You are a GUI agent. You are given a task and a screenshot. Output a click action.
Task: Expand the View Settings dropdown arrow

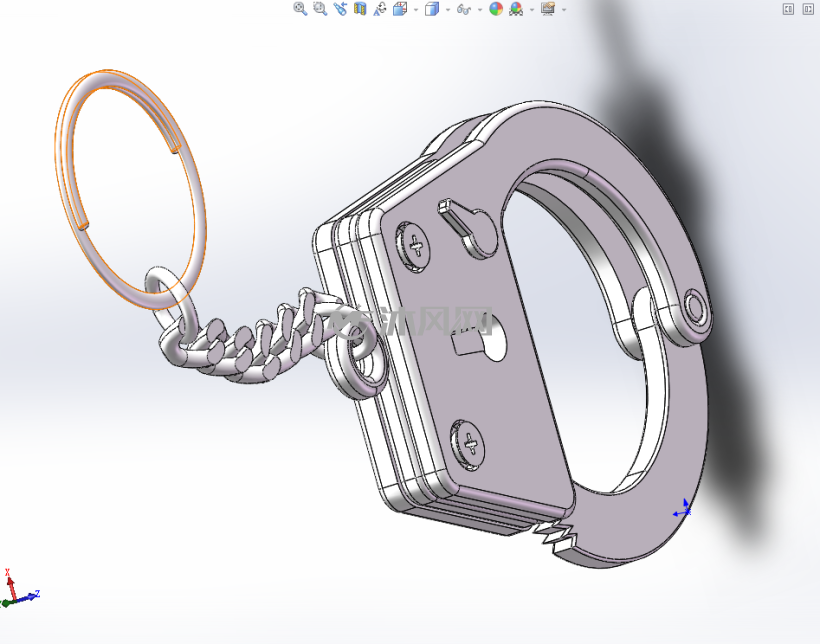pyautogui.click(x=564, y=9)
